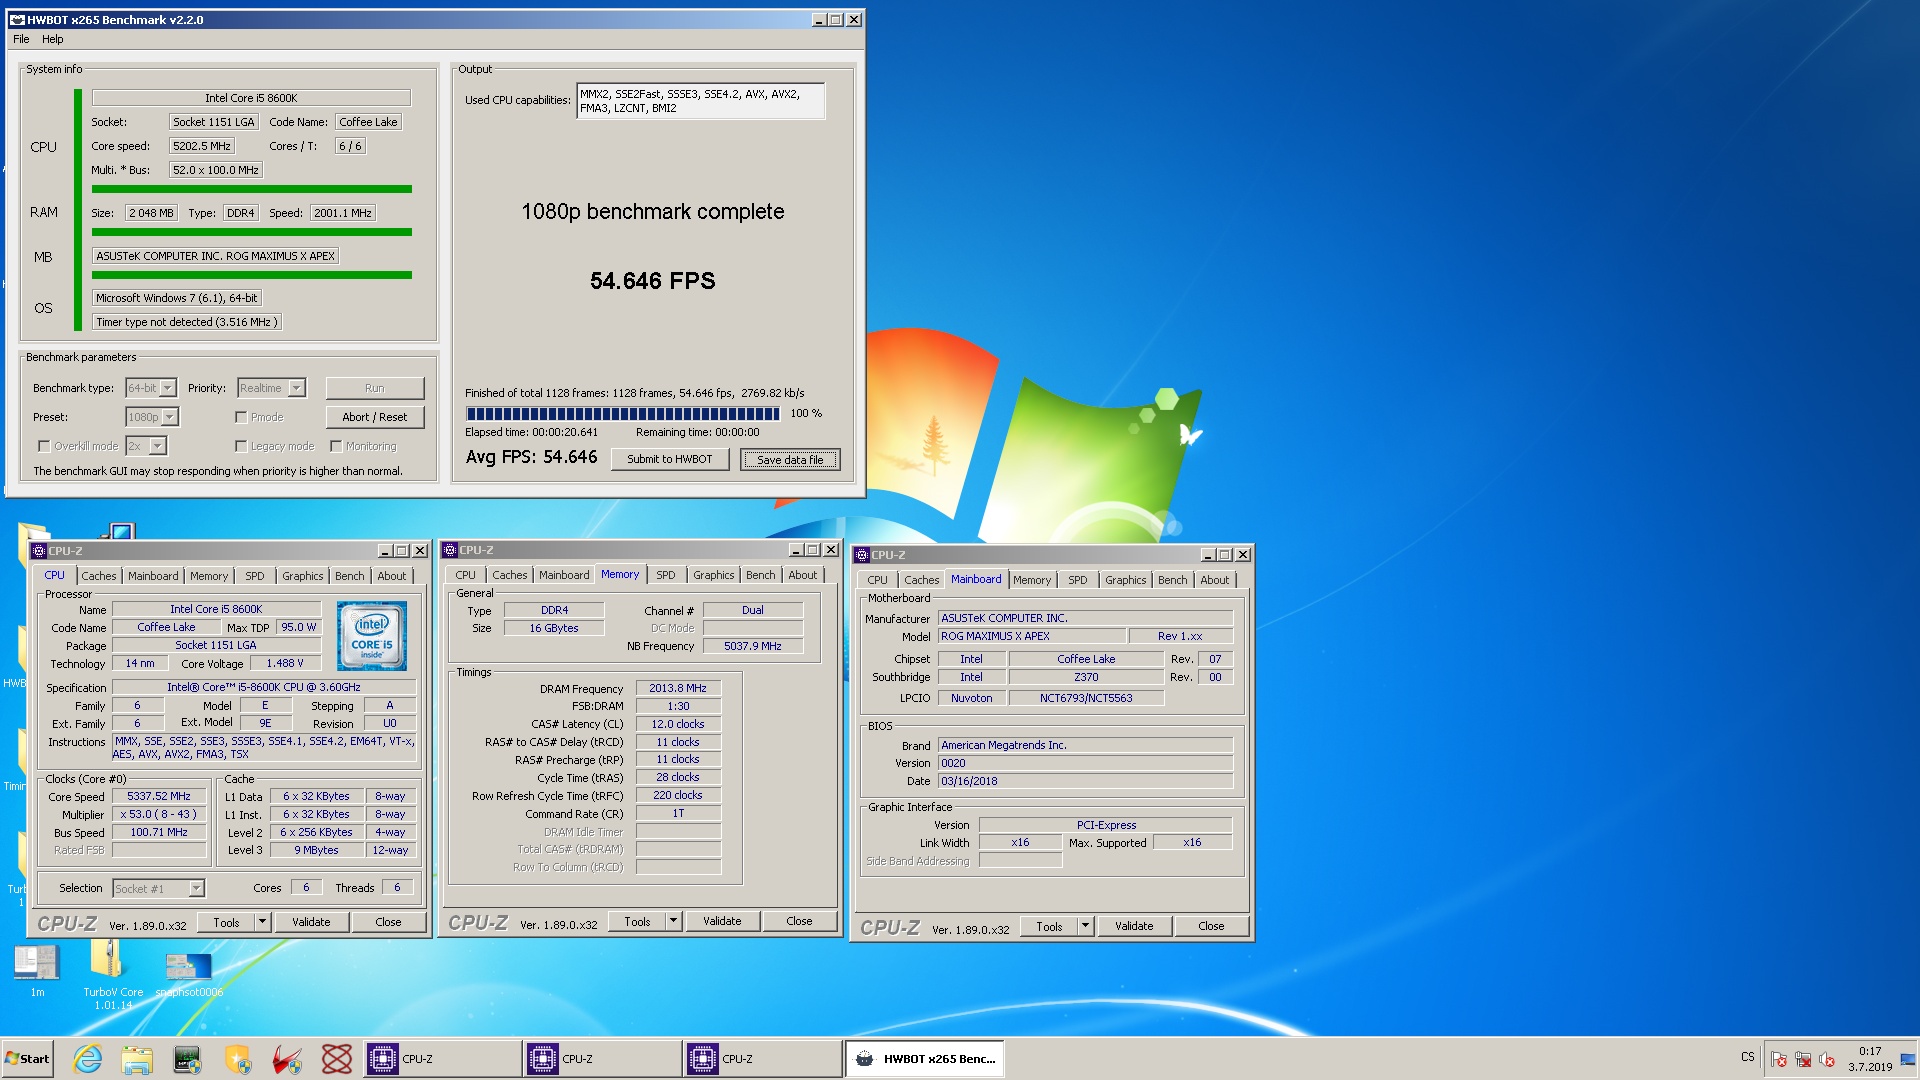Open the red atom-shaped taskbar icon
Image resolution: width=1920 pixels, height=1080 pixels.
coord(337,1059)
